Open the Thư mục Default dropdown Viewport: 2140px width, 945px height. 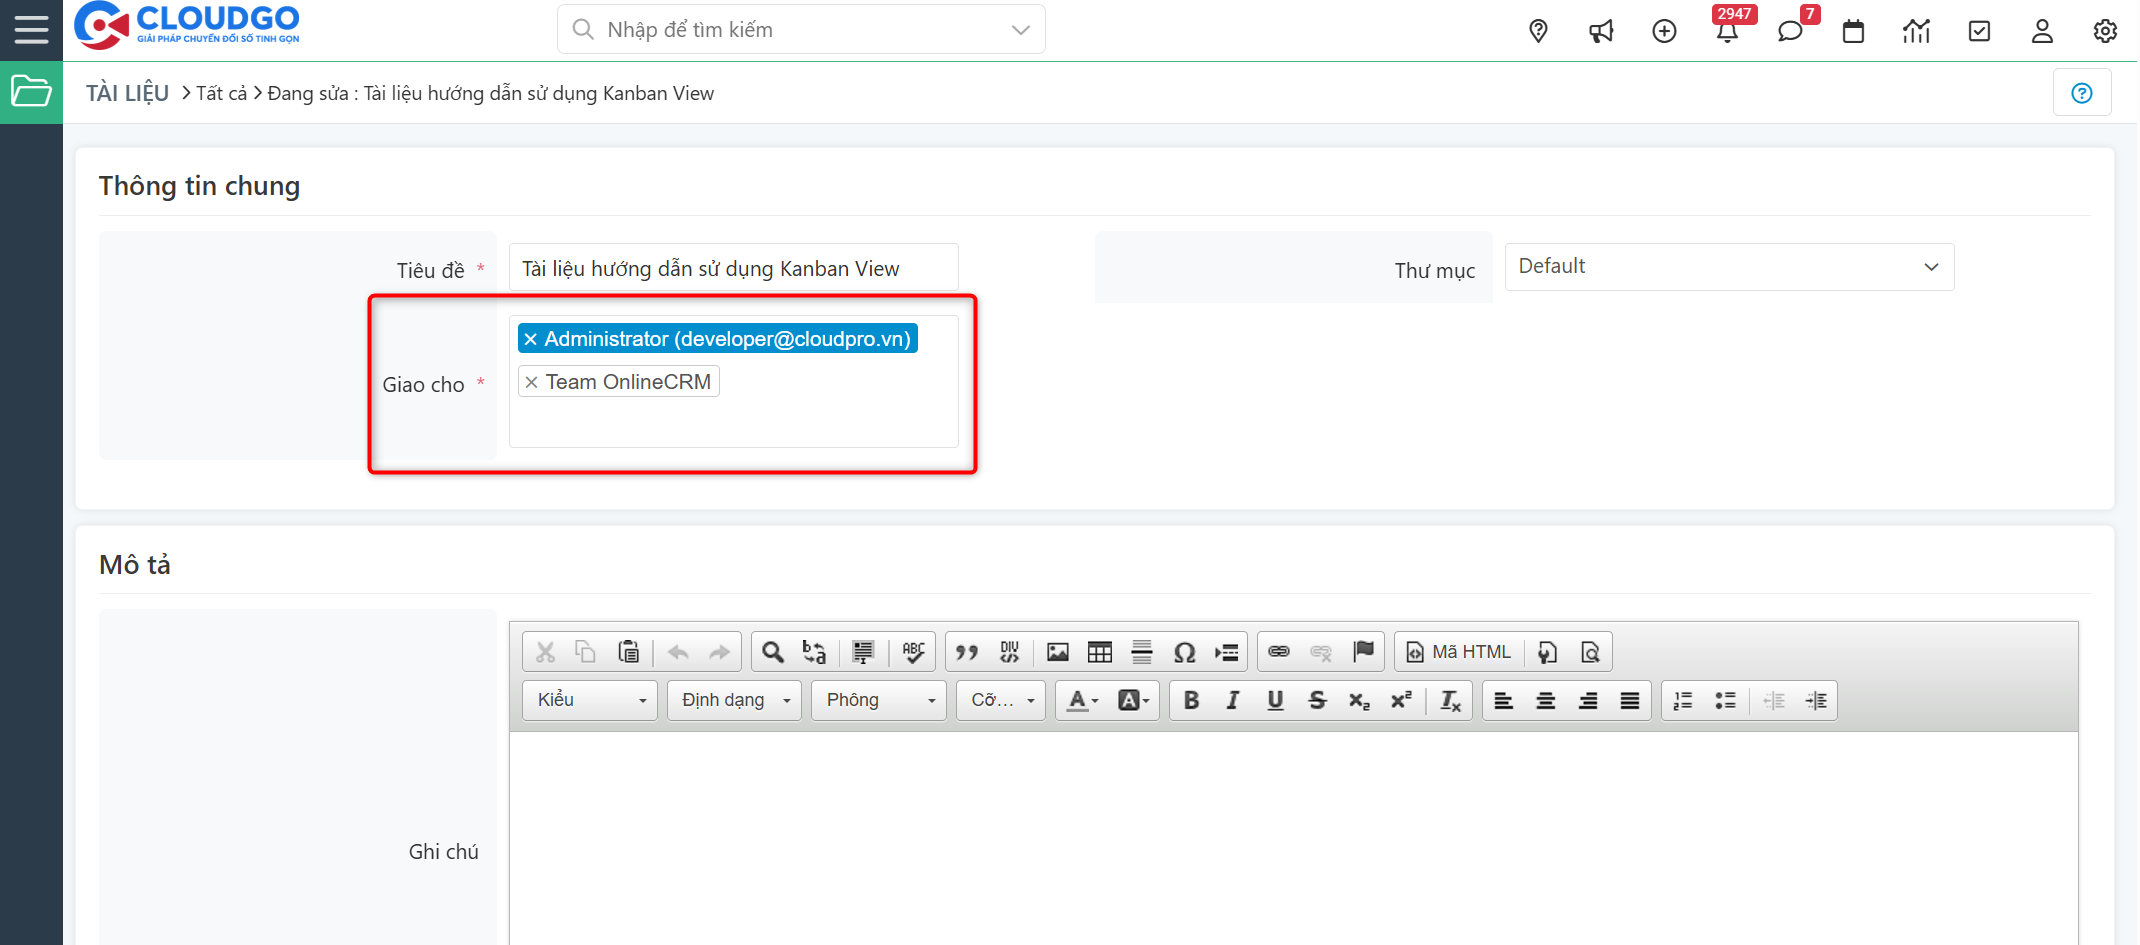pyautogui.click(x=1729, y=266)
